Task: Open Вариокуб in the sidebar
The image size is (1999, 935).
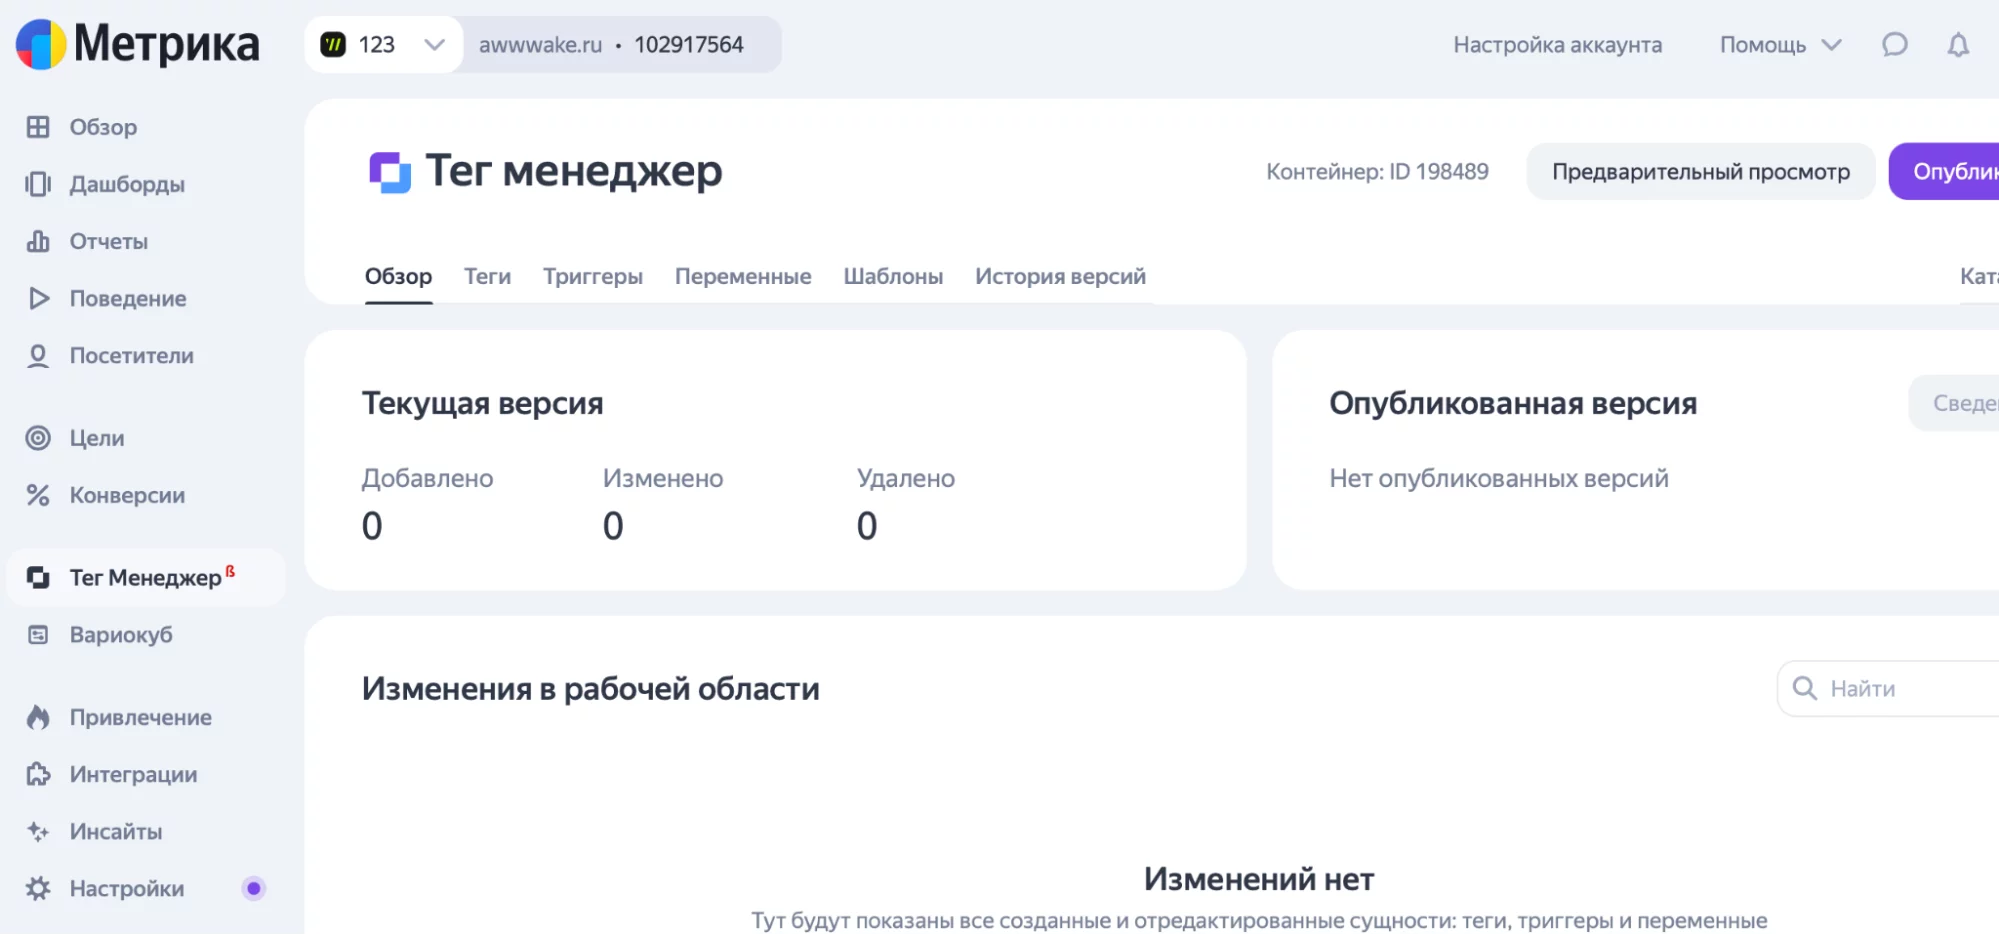Action: 120,635
